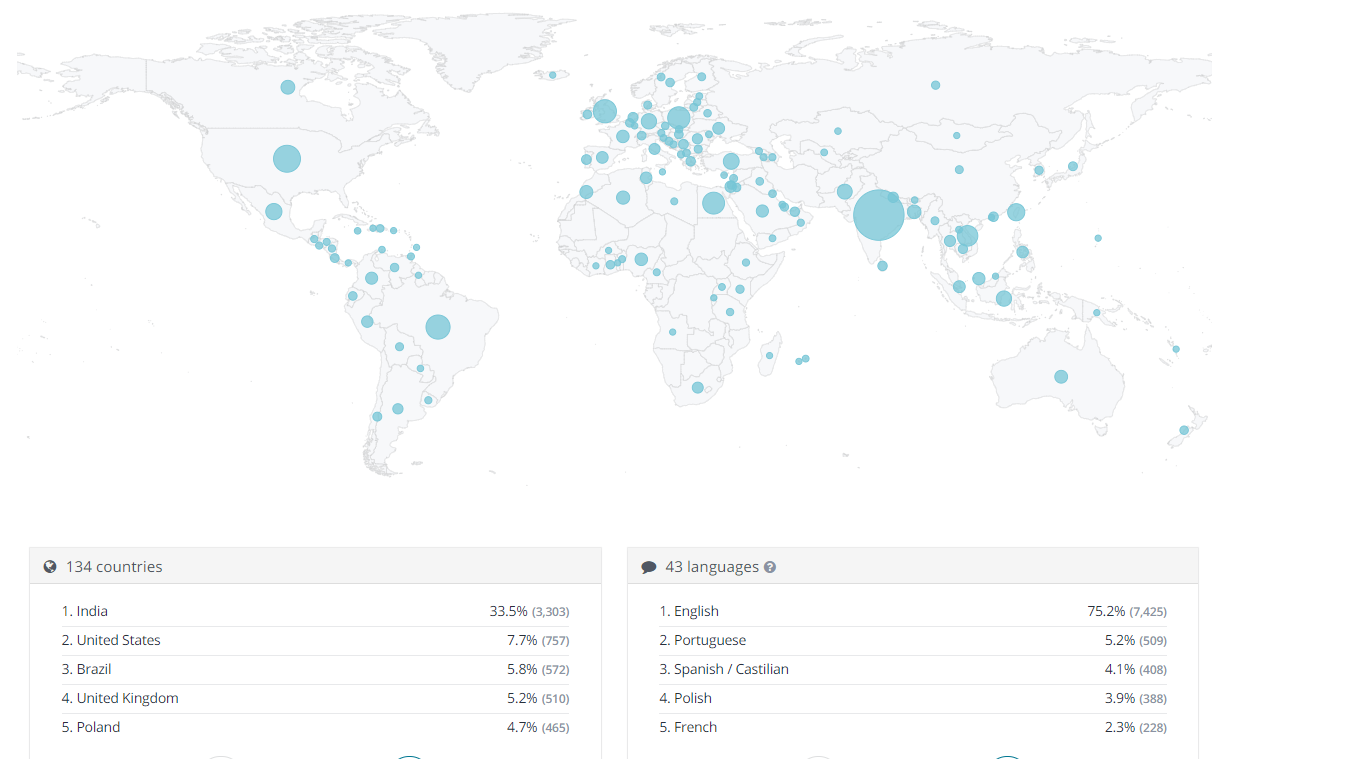Click French's 2.3% (228) value

coord(1136,727)
